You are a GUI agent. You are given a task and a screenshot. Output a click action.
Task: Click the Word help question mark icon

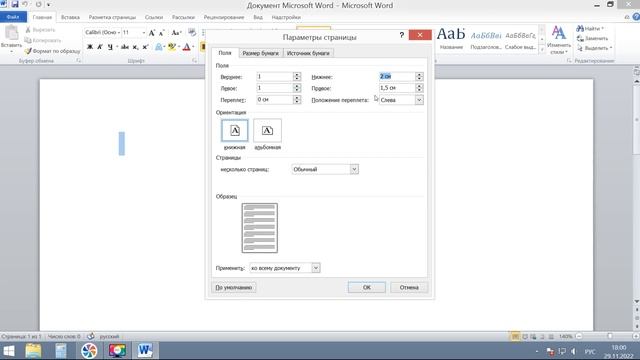coord(636,17)
